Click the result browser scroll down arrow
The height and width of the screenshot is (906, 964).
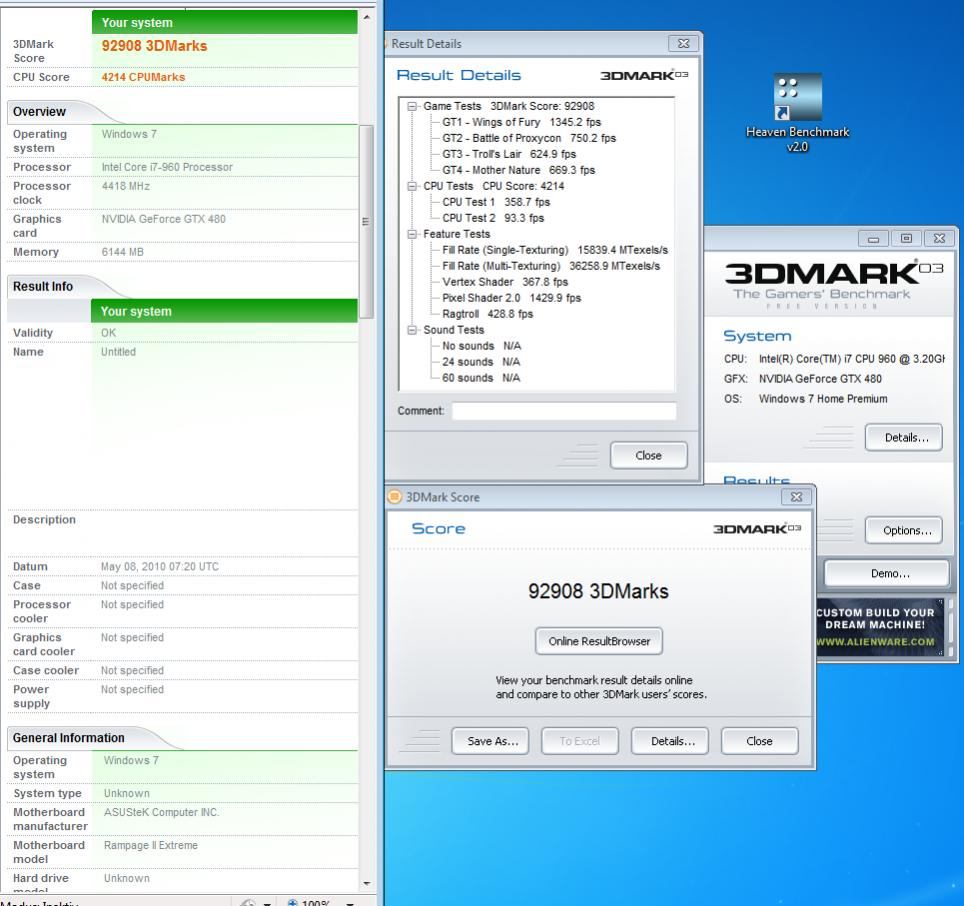(x=366, y=884)
